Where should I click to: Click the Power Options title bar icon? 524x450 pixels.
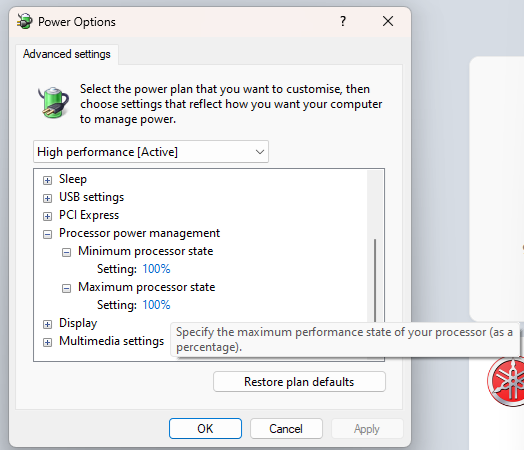tap(25, 21)
